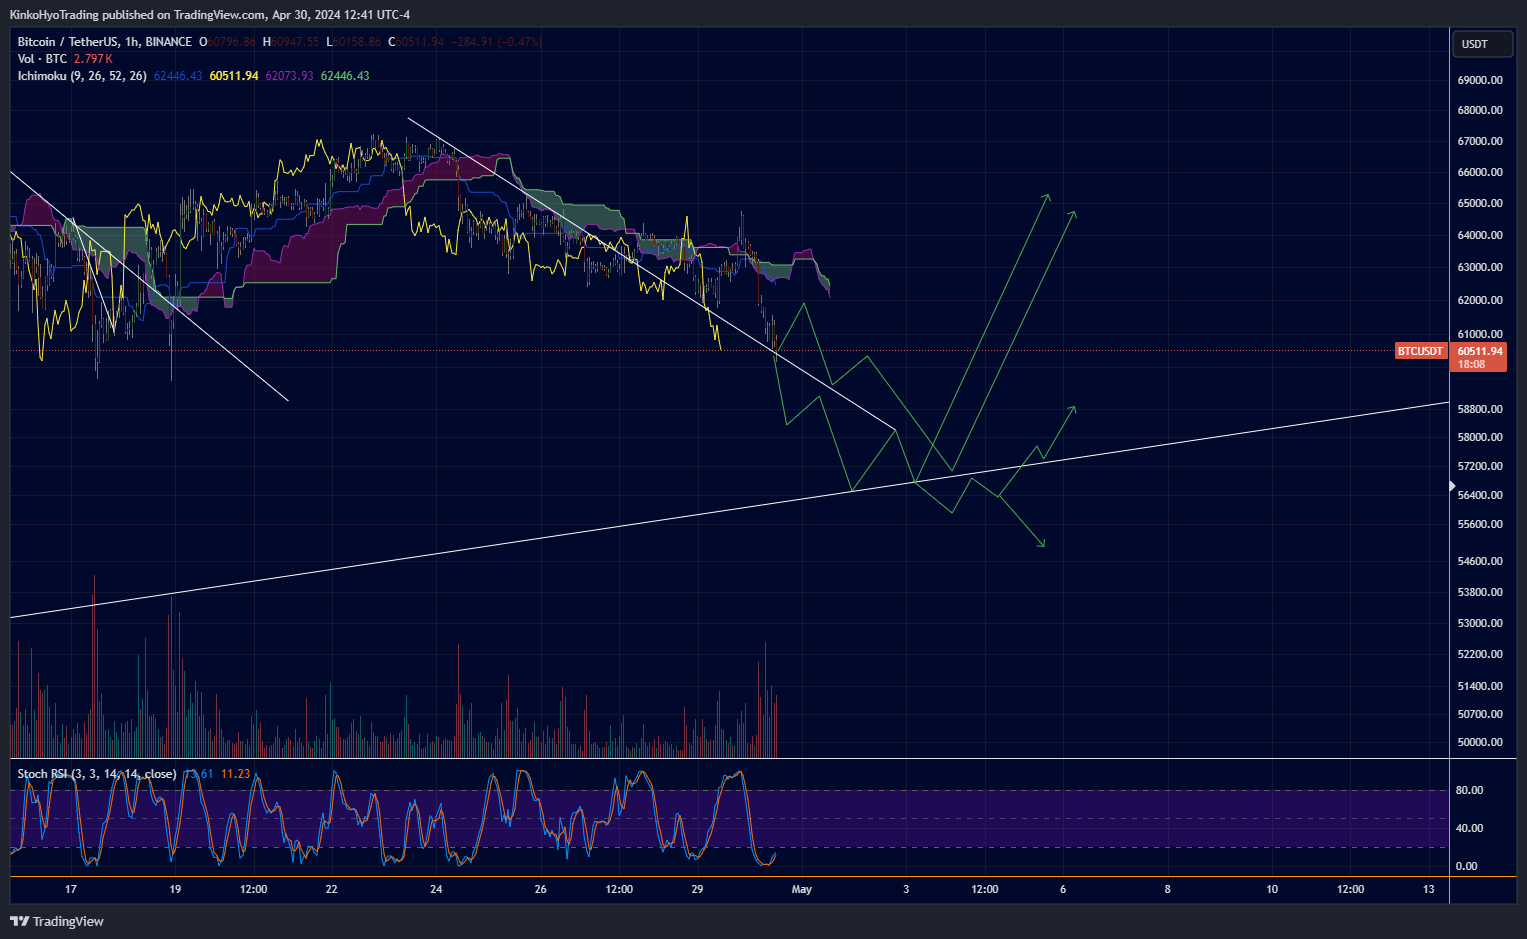
Task: Click the 50000.00 price axis label
Action: [x=1480, y=742]
